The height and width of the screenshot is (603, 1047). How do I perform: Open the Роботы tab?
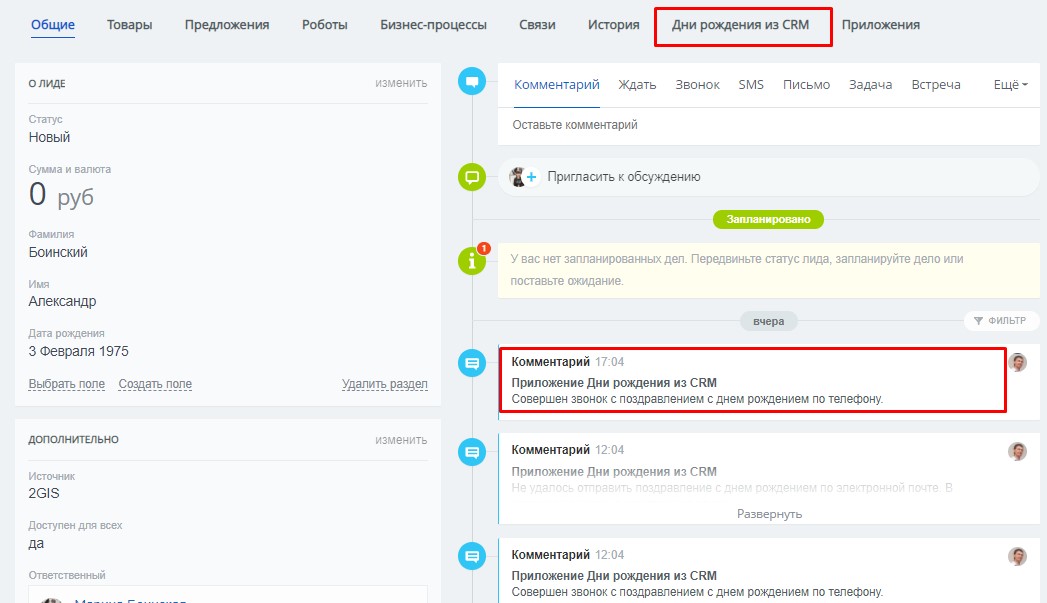pyautogui.click(x=325, y=25)
